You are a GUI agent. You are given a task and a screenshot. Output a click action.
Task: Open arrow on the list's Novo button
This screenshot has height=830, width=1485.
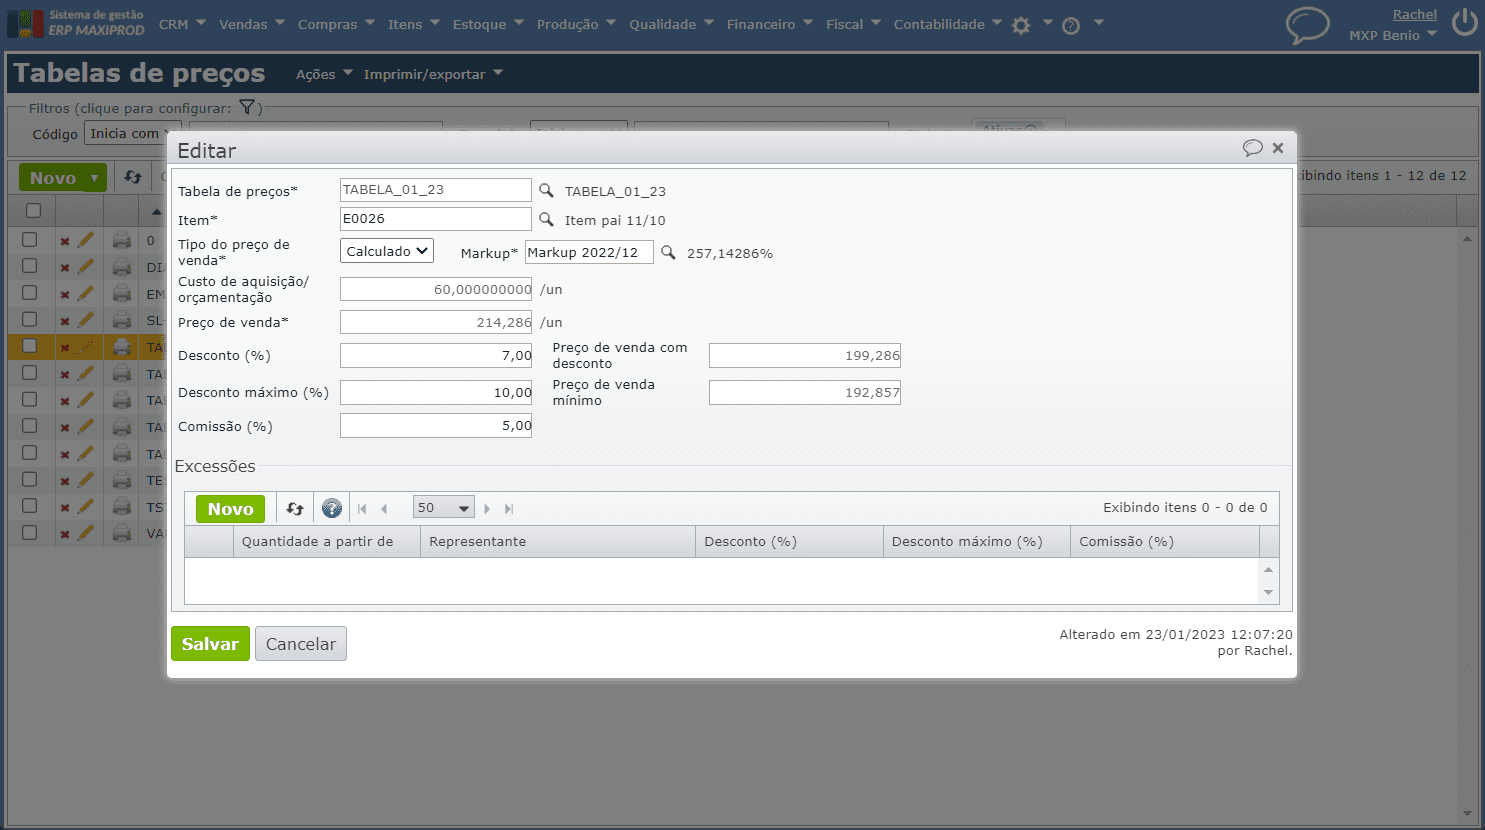coord(95,178)
